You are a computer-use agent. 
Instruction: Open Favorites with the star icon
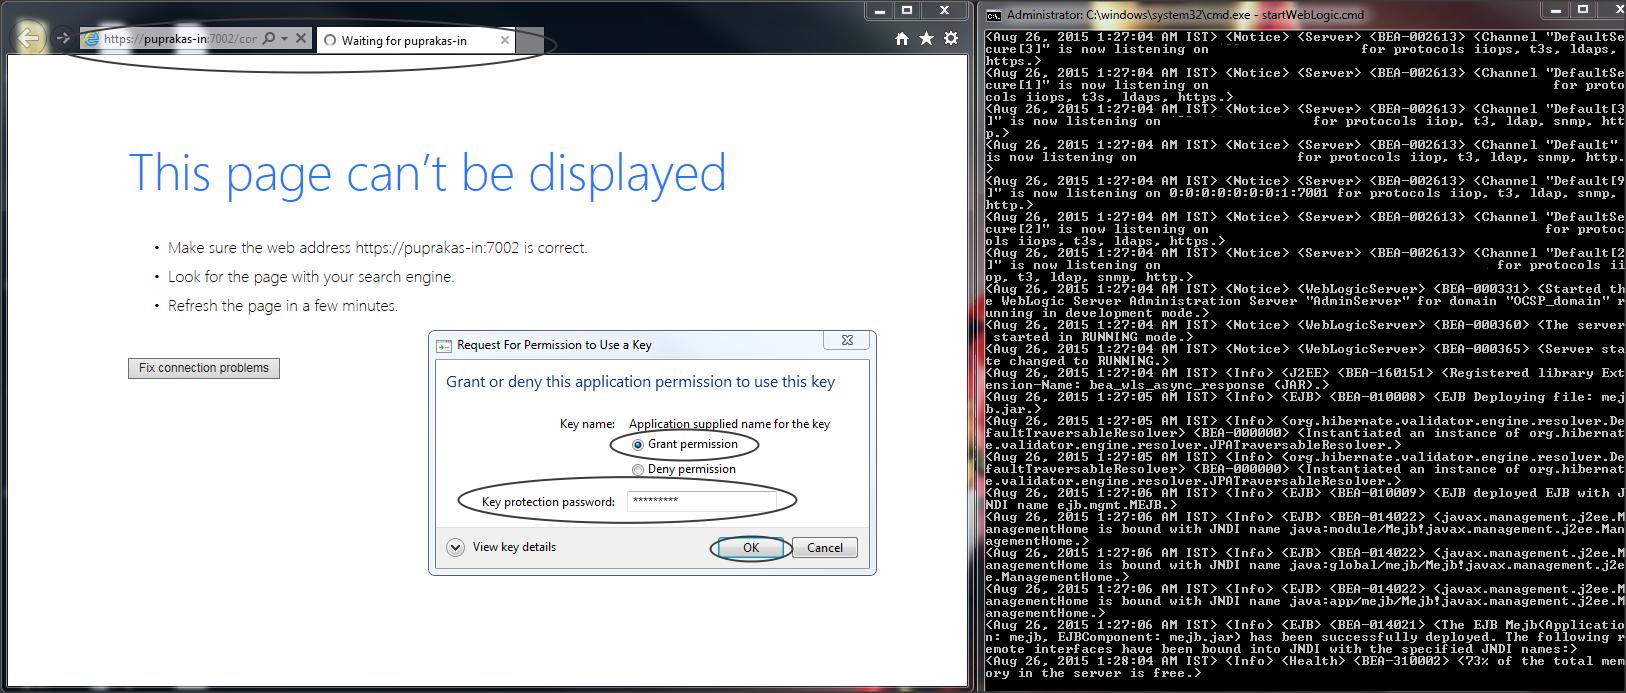pos(926,38)
